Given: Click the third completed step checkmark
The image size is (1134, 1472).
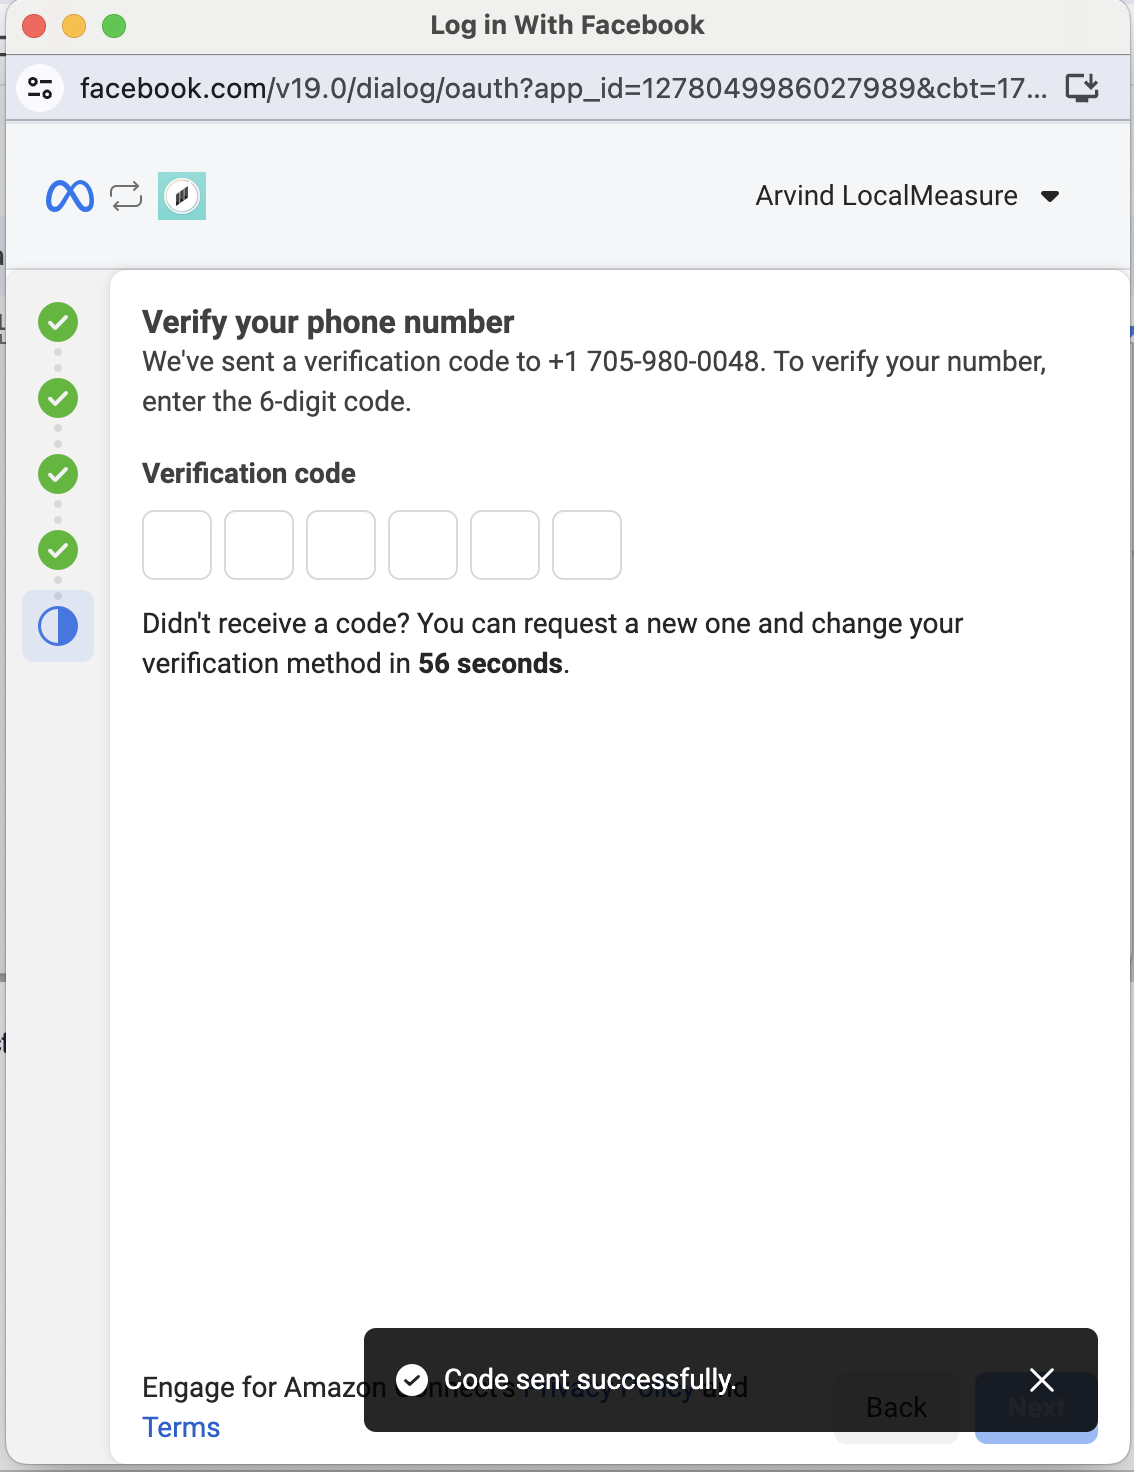Looking at the screenshot, I should tap(58, 474).
